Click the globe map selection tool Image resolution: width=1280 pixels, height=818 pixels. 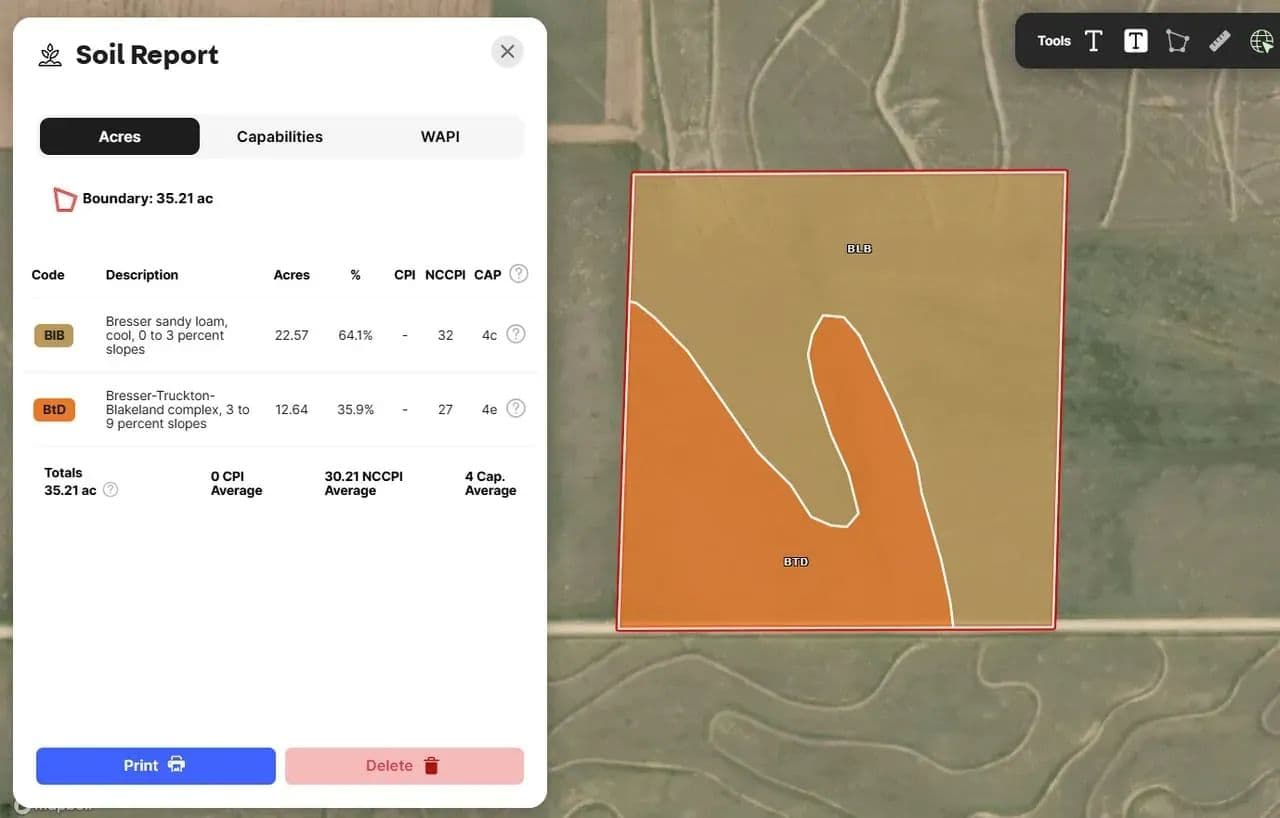(1261, 41)
